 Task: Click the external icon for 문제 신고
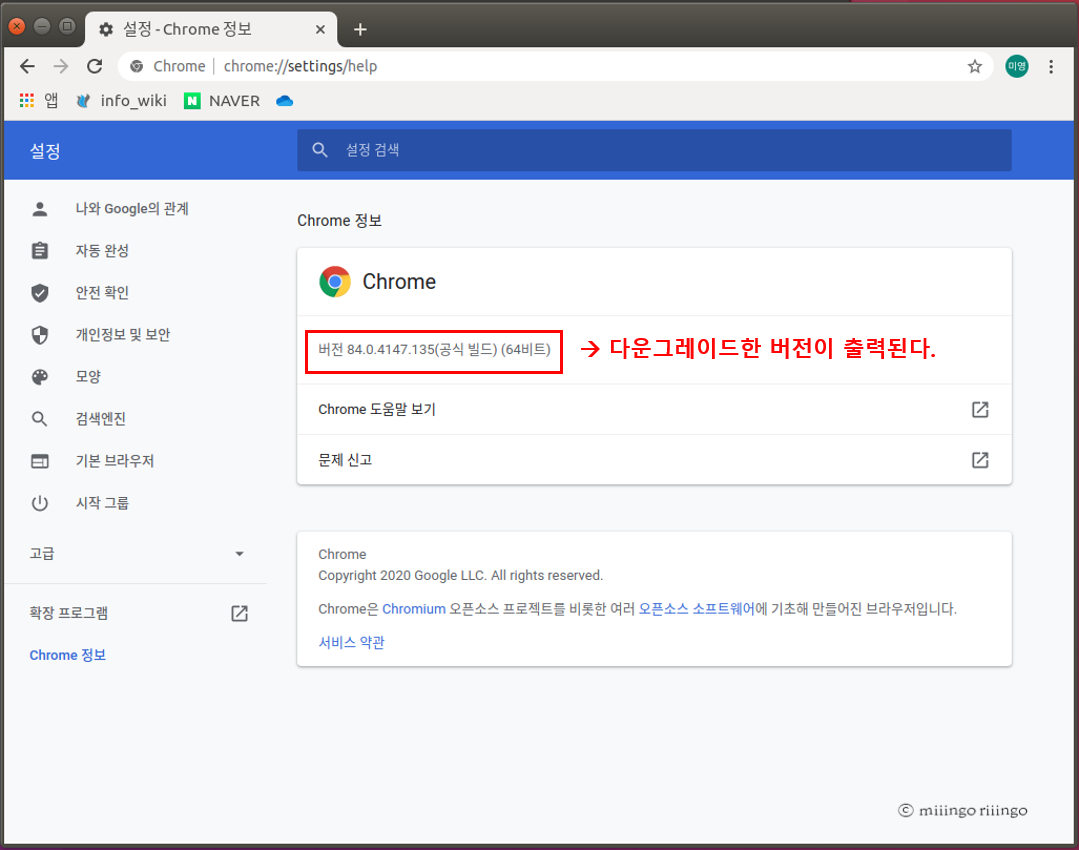click(x=980, y=460)
